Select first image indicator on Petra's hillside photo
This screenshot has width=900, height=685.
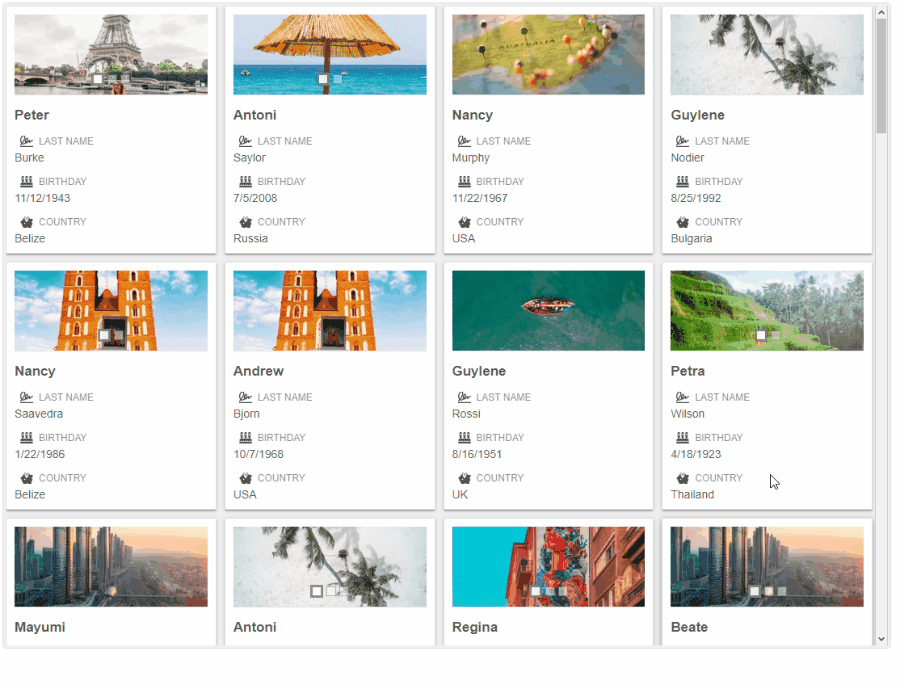pos(761,335)
